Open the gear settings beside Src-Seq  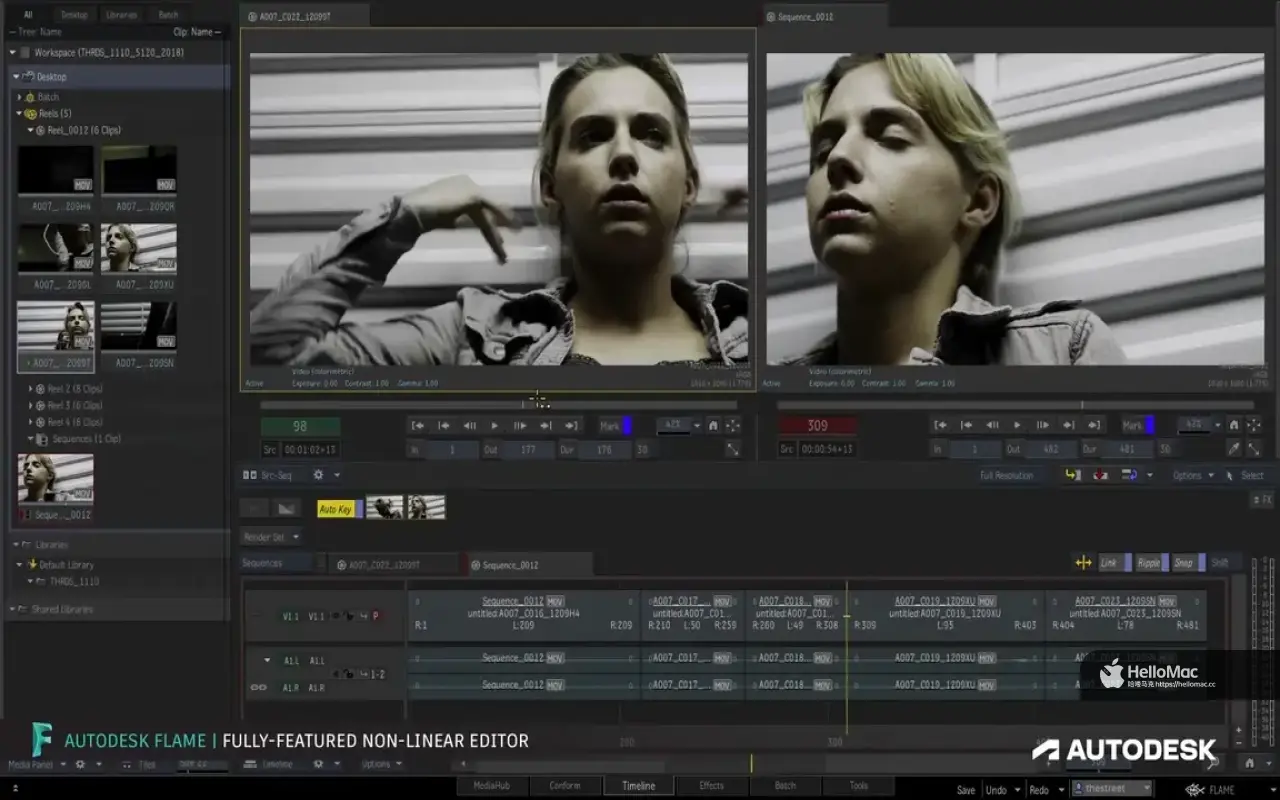318,475
